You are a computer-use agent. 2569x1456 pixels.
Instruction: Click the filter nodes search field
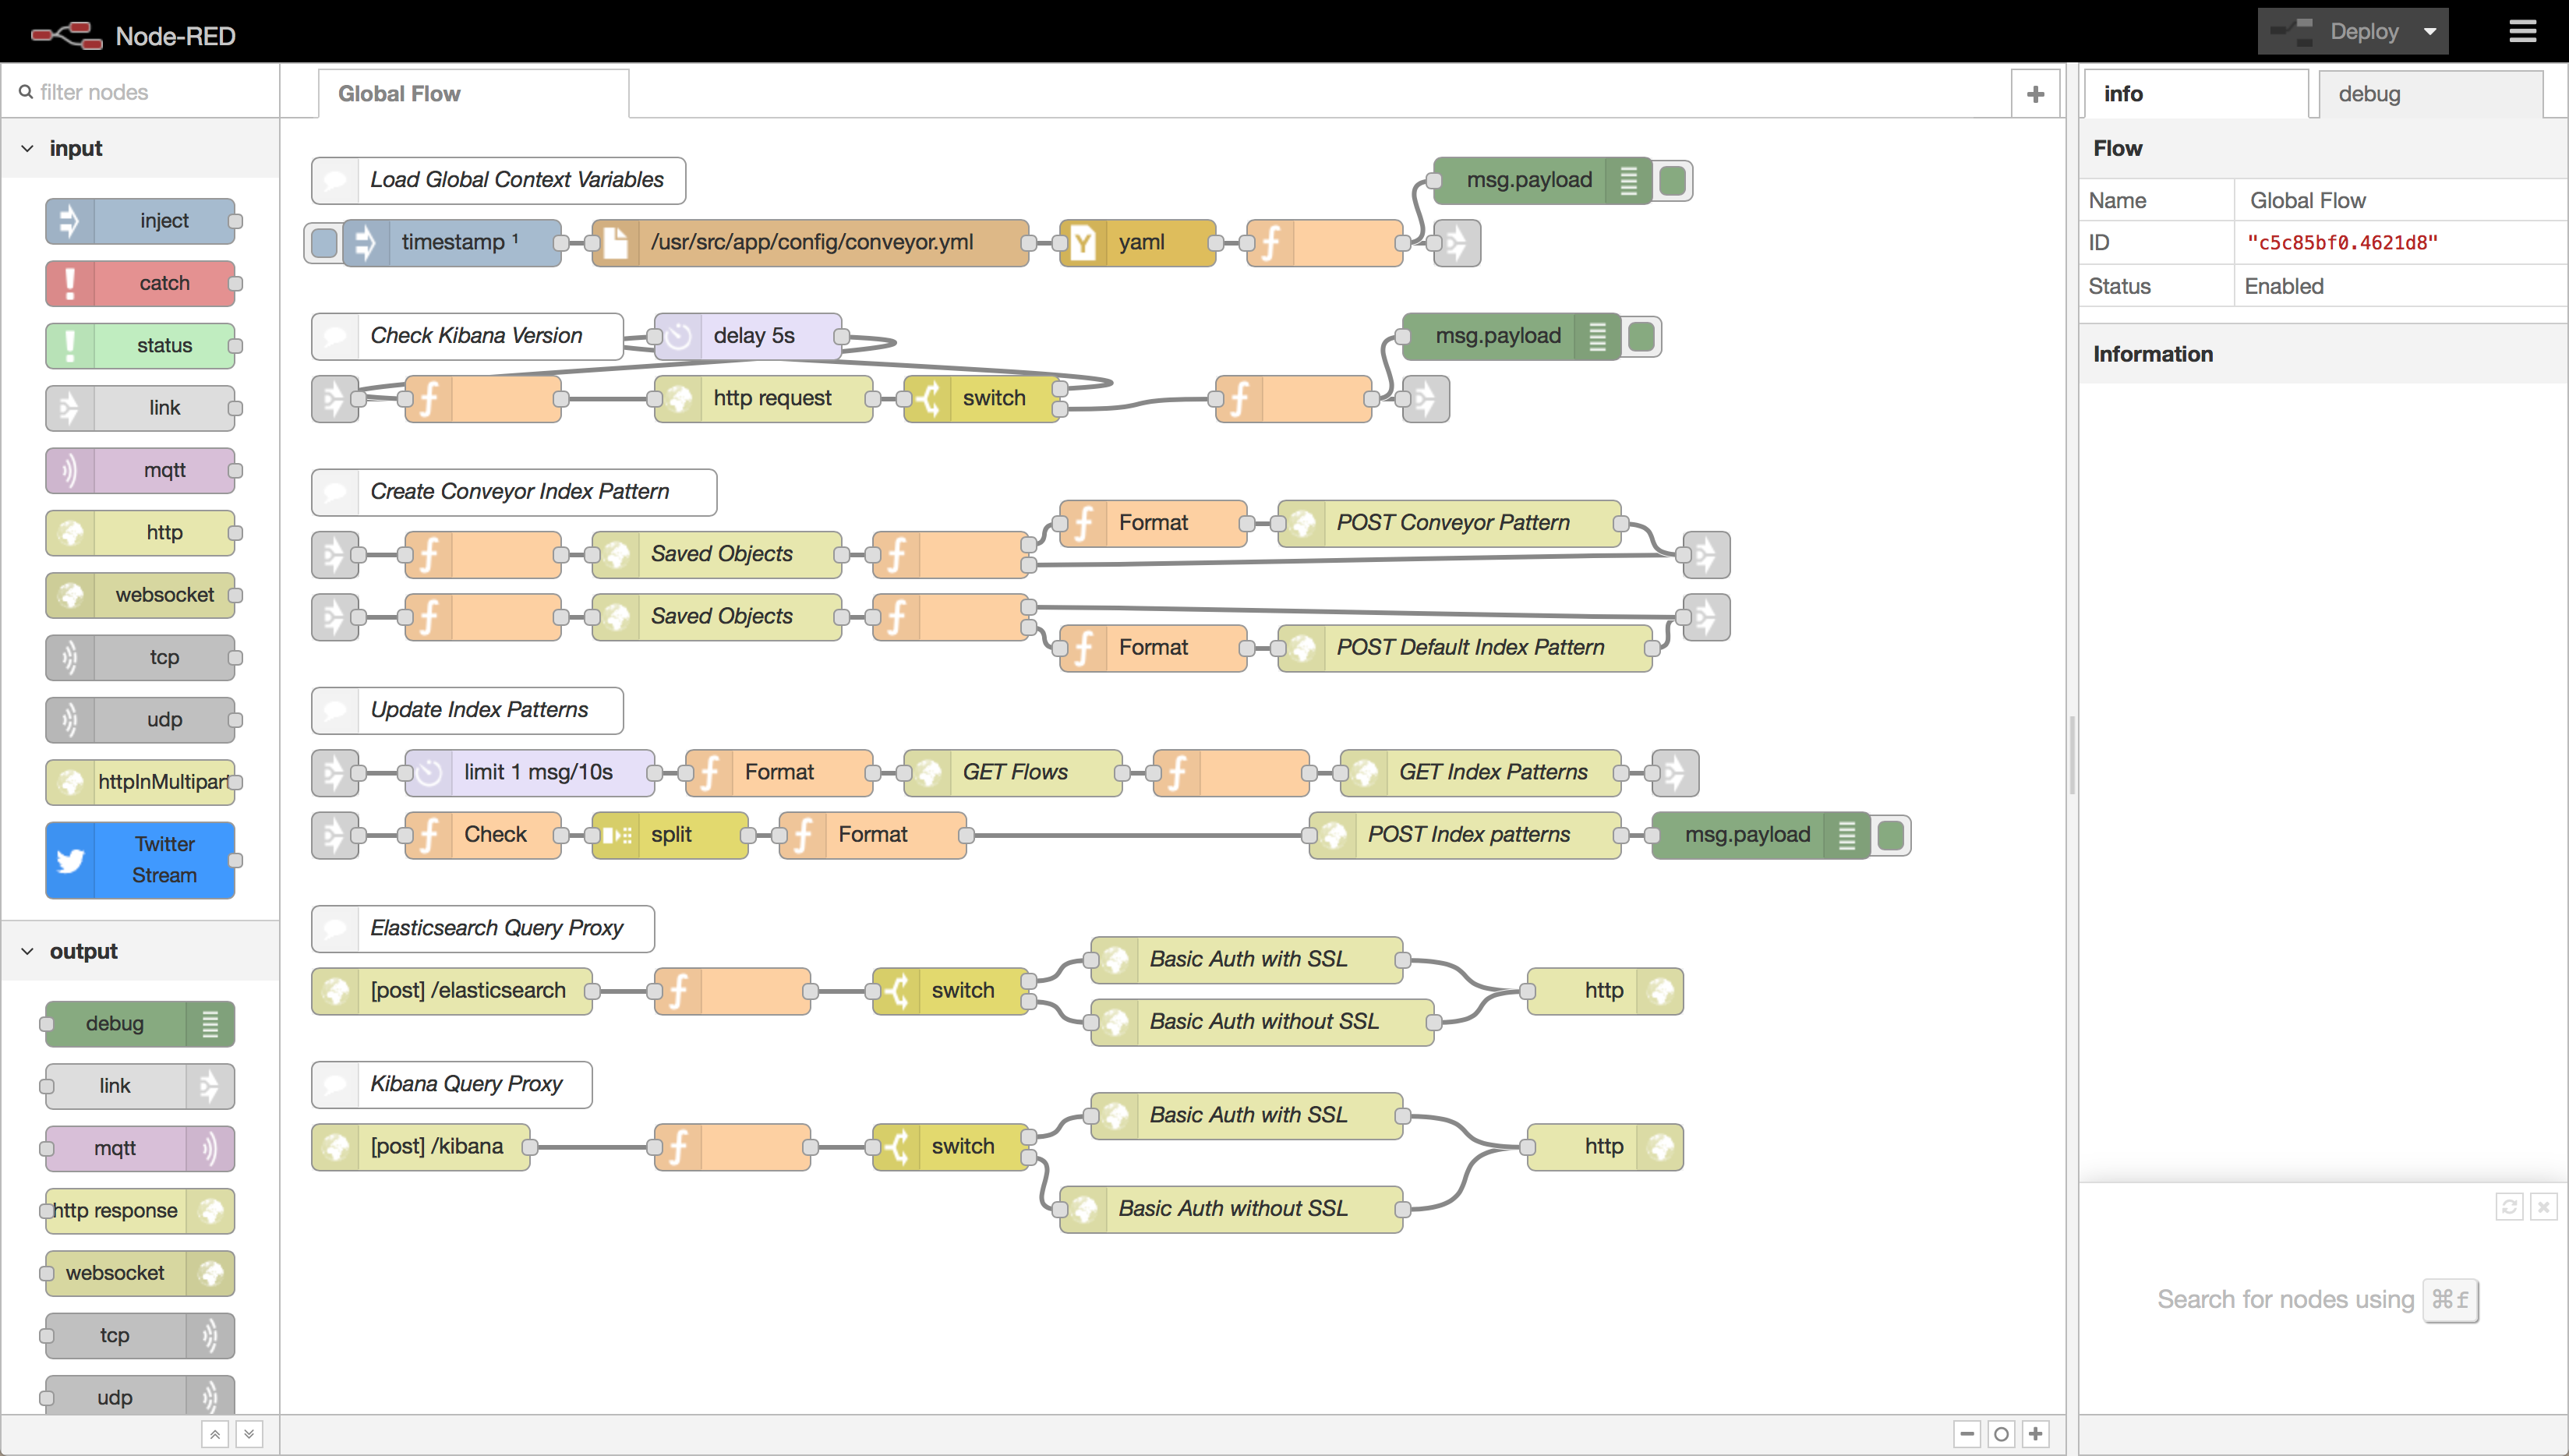click(140, 92)
